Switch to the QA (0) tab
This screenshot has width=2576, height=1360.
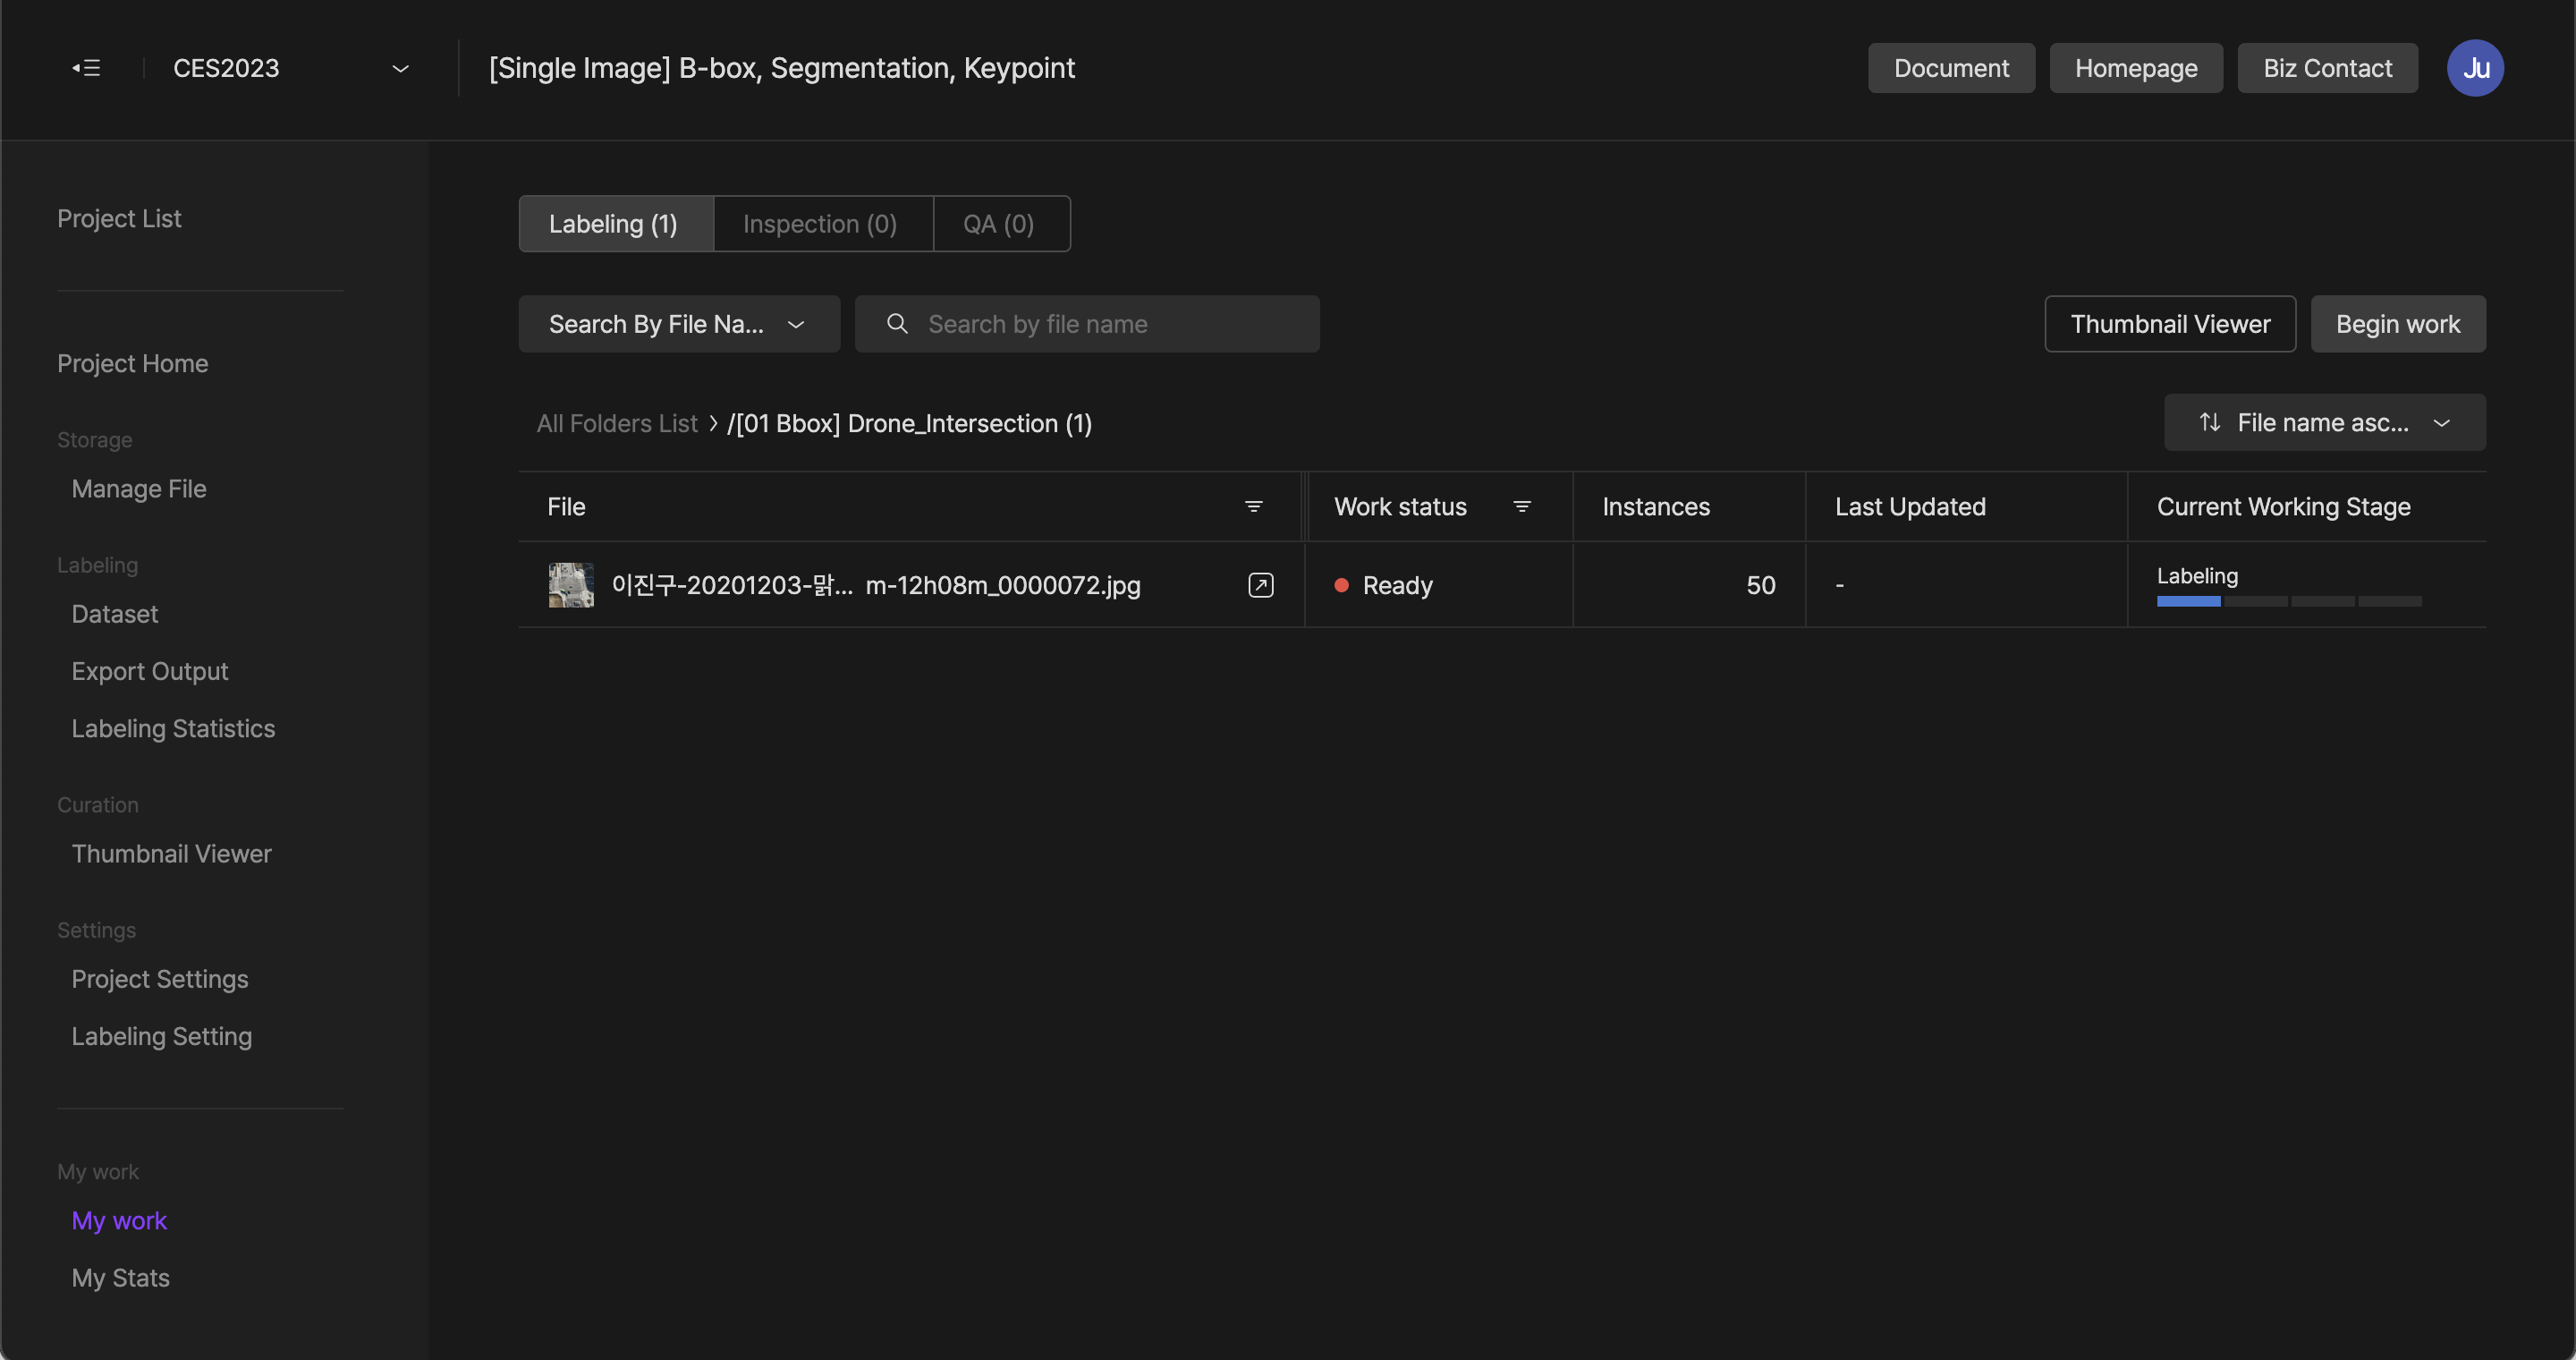tap(999, 224)
